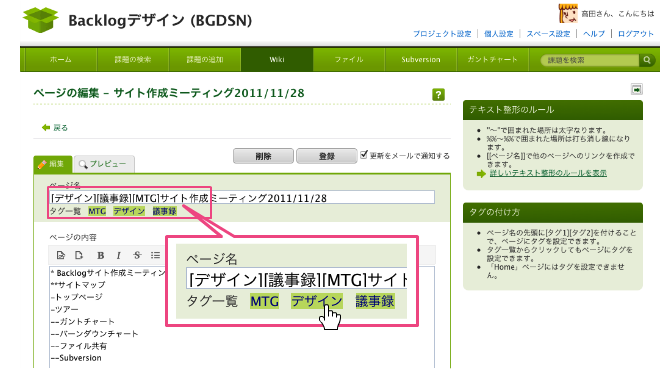Go to the ホーム navigation tab

pyautogui.click(x=61, y=60)
